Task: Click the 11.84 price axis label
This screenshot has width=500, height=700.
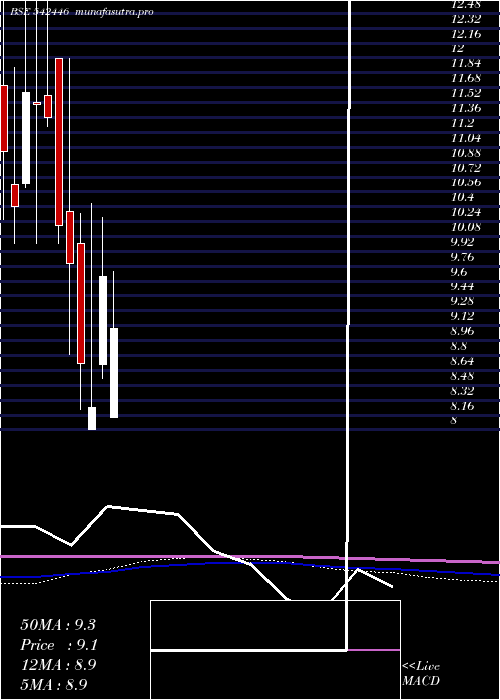Action: point(466,63)
